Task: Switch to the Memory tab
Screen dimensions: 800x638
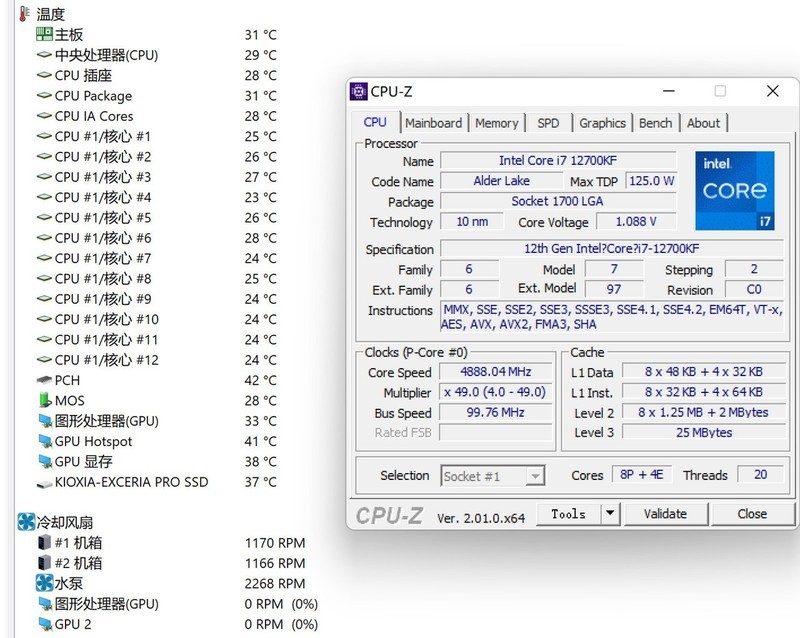Action: coord(496,123)
